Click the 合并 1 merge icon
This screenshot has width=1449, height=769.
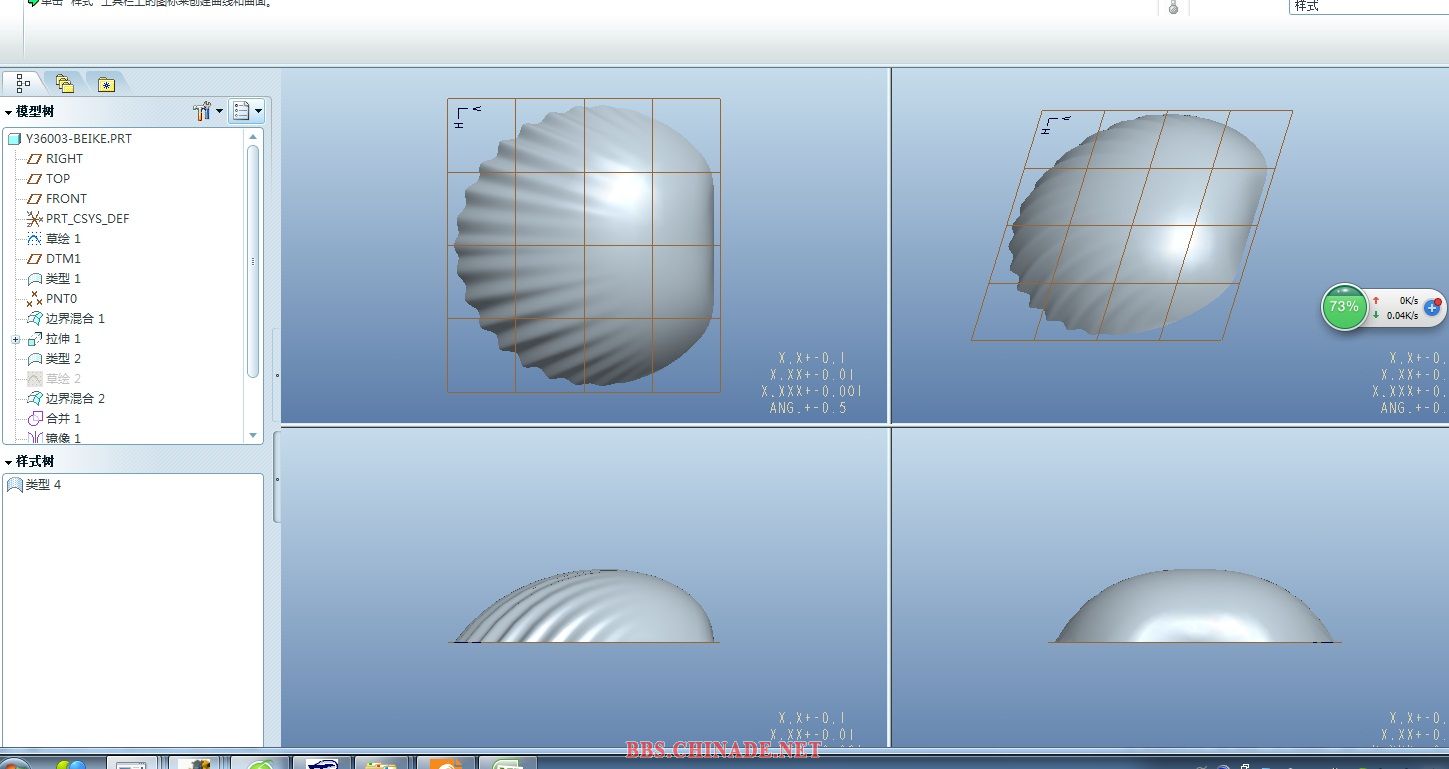(x=34, y=419)
